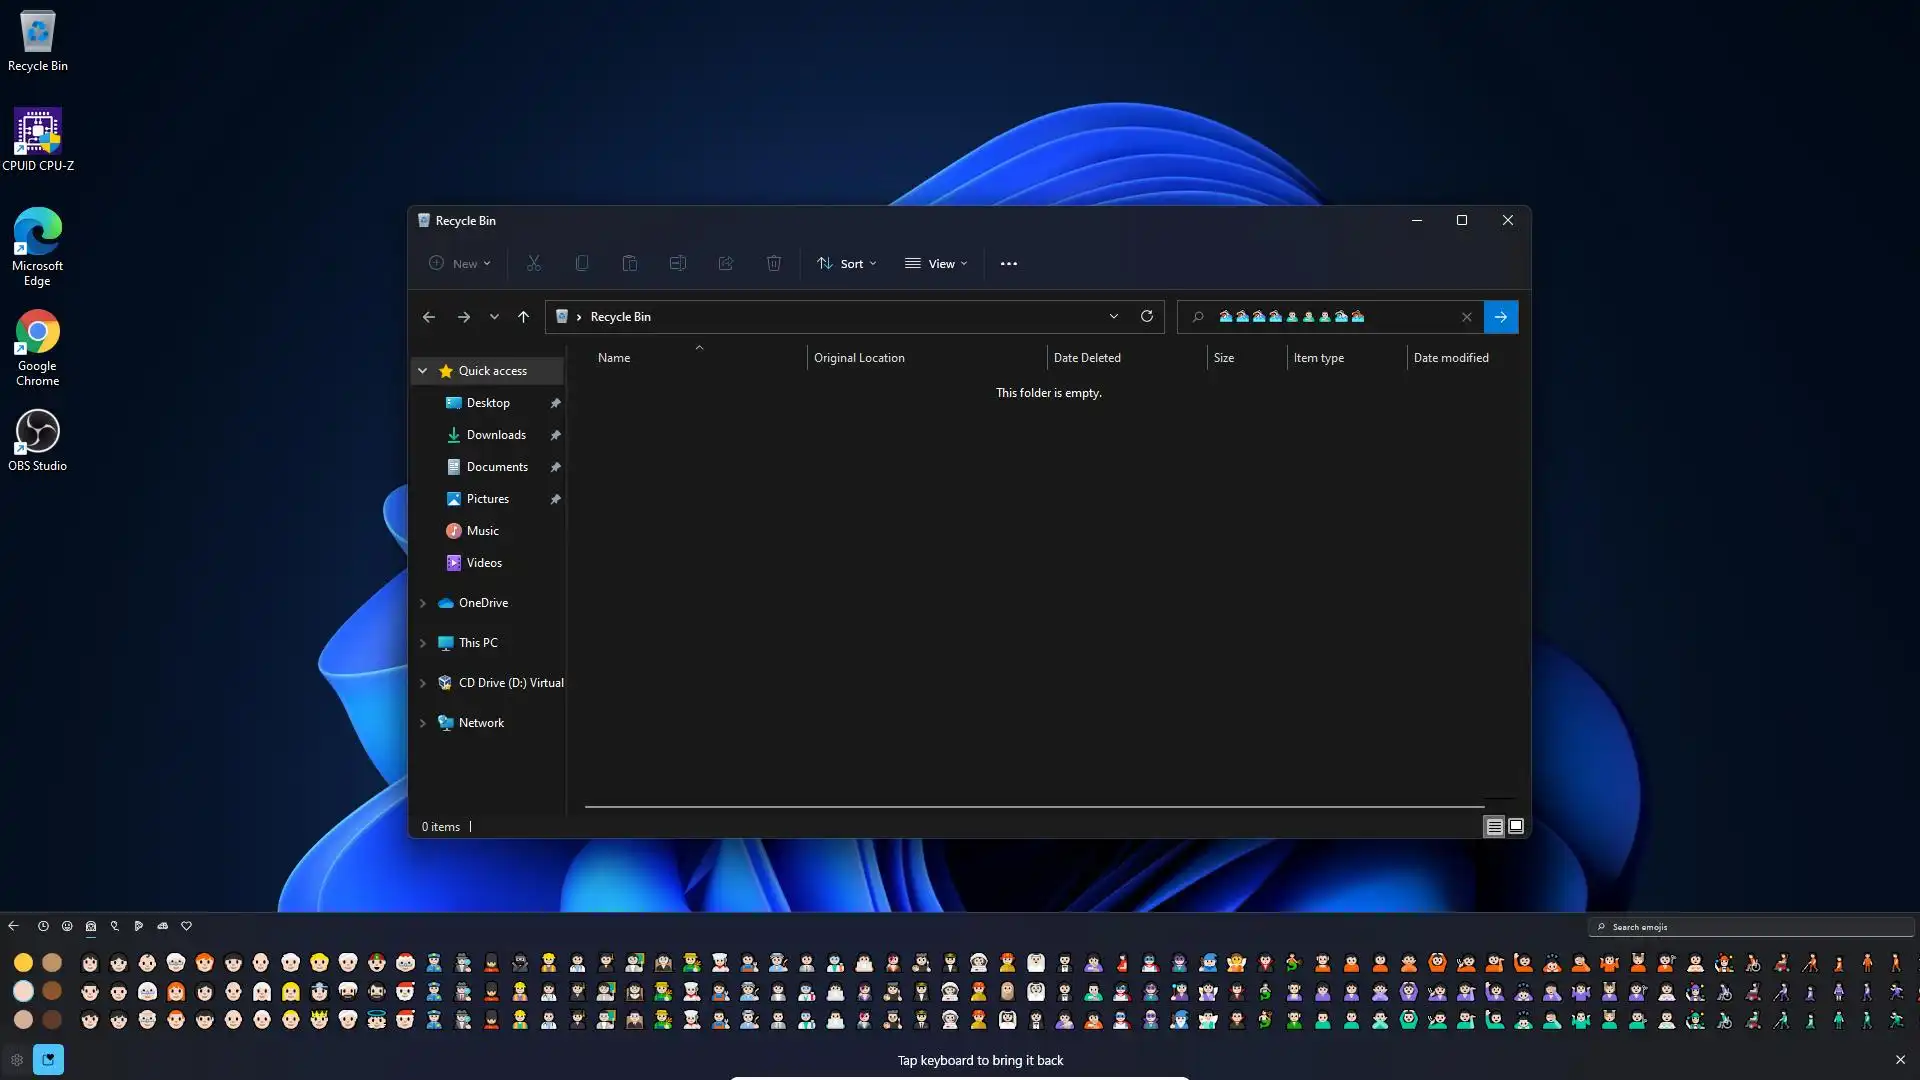The height and width of the screenshot is (1080, 1920).
Task: Open the See more ellipsis menu
Action: point(1008,264)
